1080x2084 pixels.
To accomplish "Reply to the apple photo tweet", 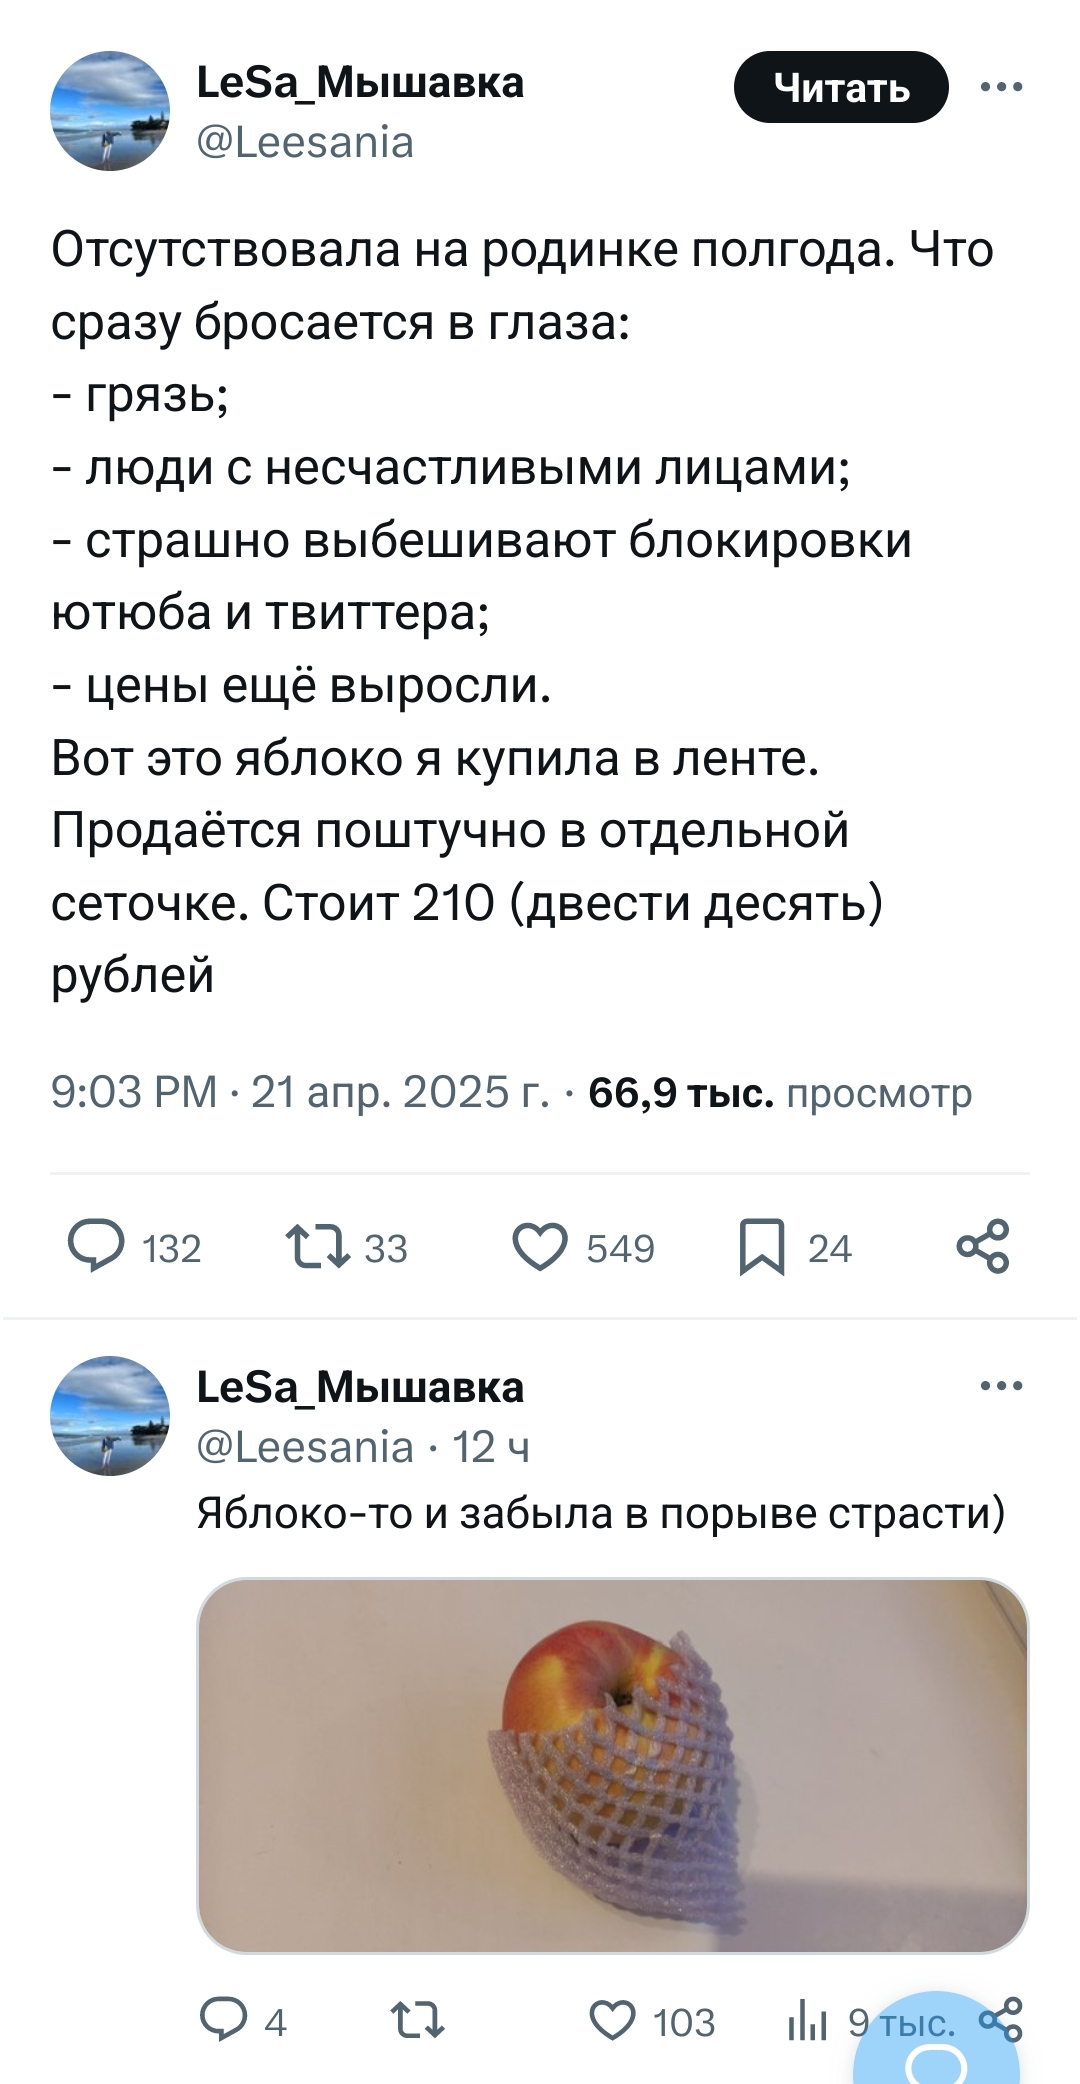I will 218,2021.
